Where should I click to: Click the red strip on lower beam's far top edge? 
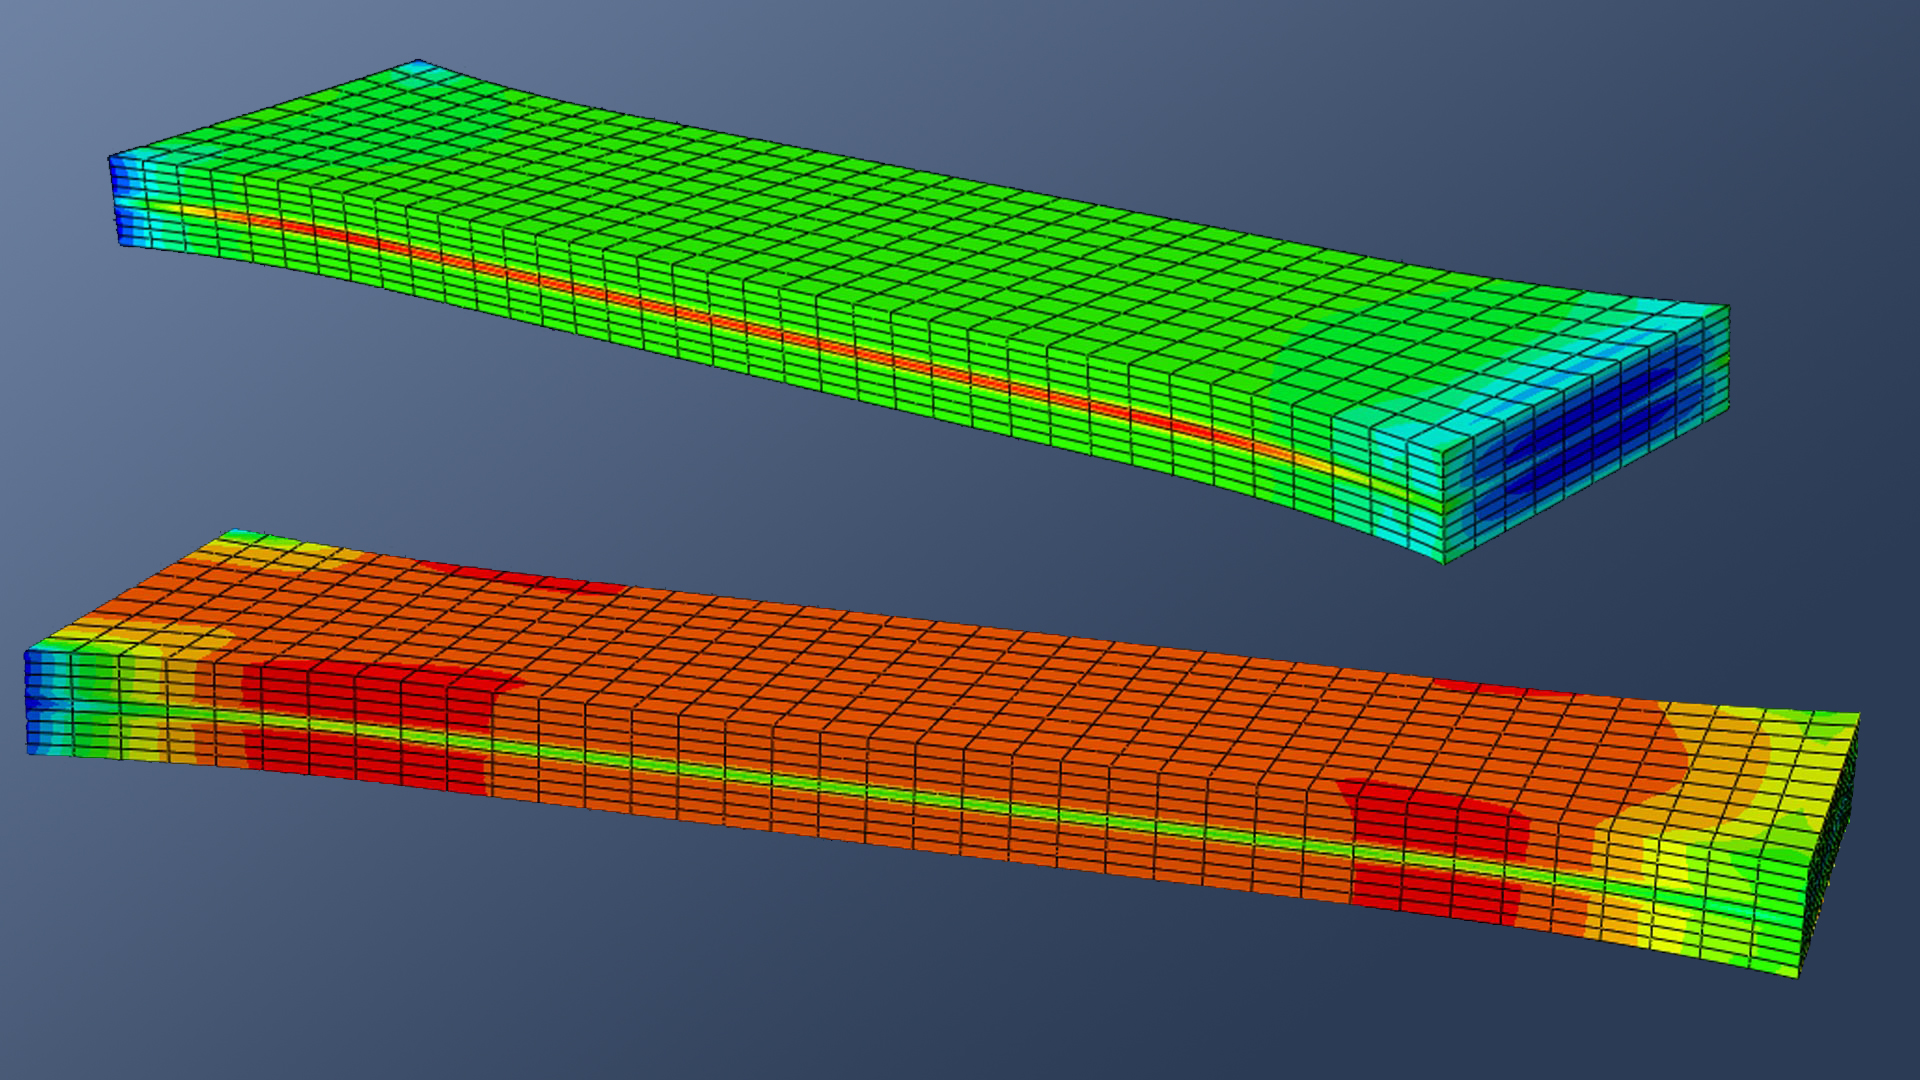point(520,577)
